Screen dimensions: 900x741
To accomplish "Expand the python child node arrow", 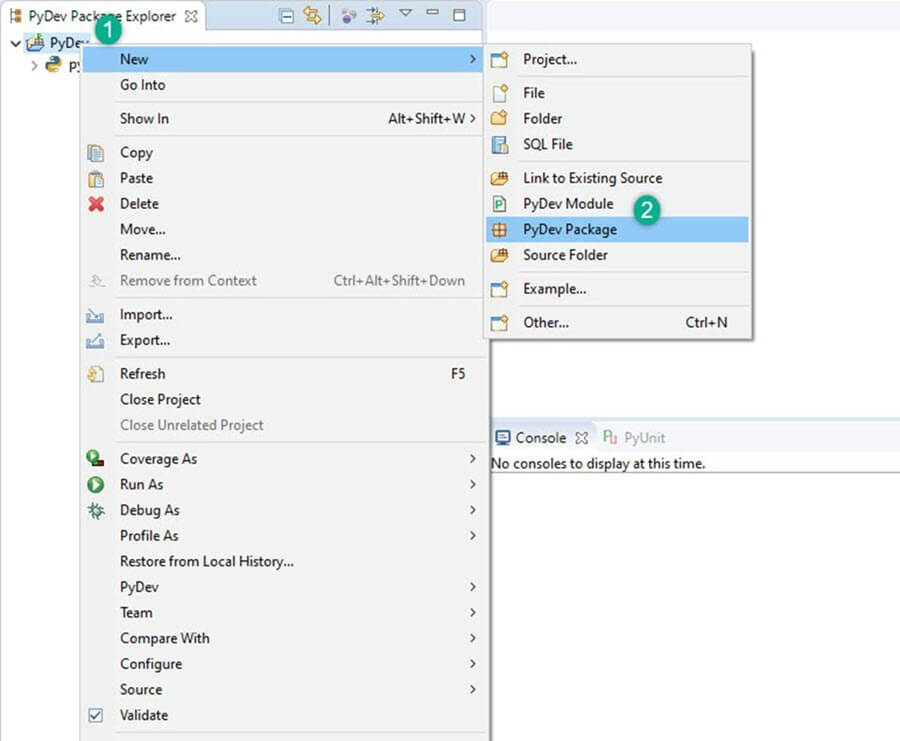I will (x=34, y=66).
